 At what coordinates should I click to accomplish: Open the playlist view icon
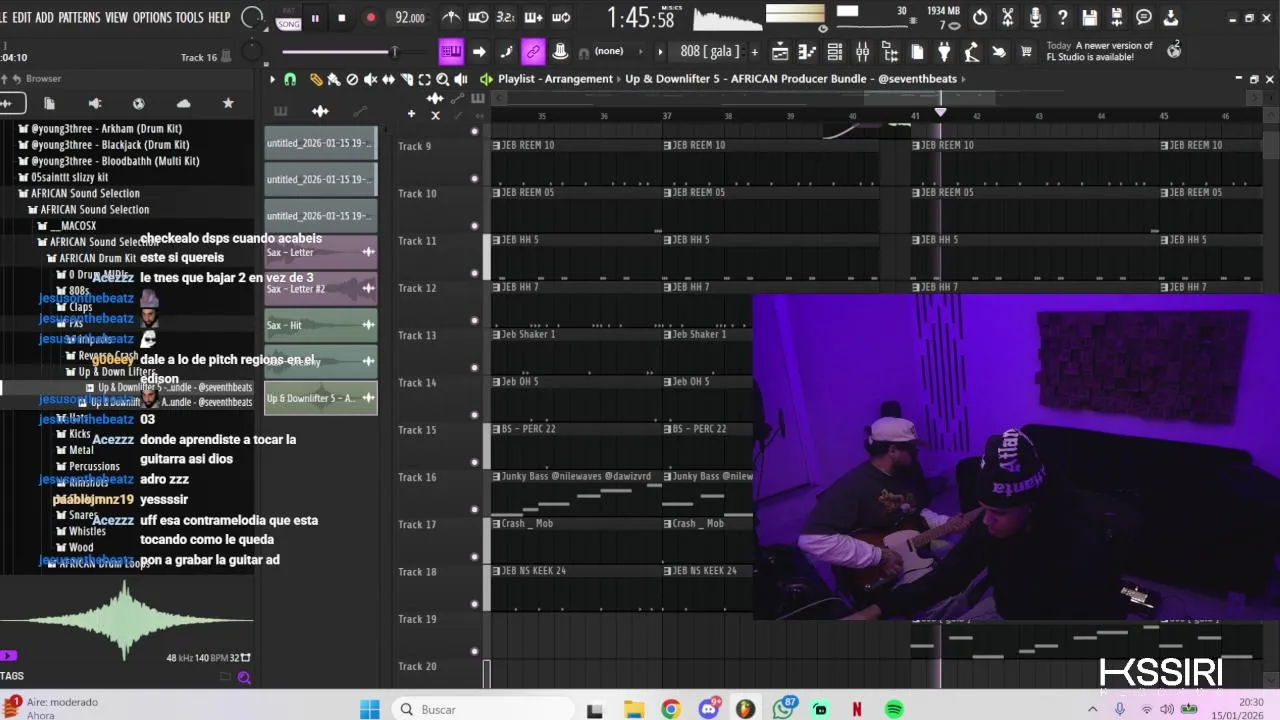coord(780,52)
